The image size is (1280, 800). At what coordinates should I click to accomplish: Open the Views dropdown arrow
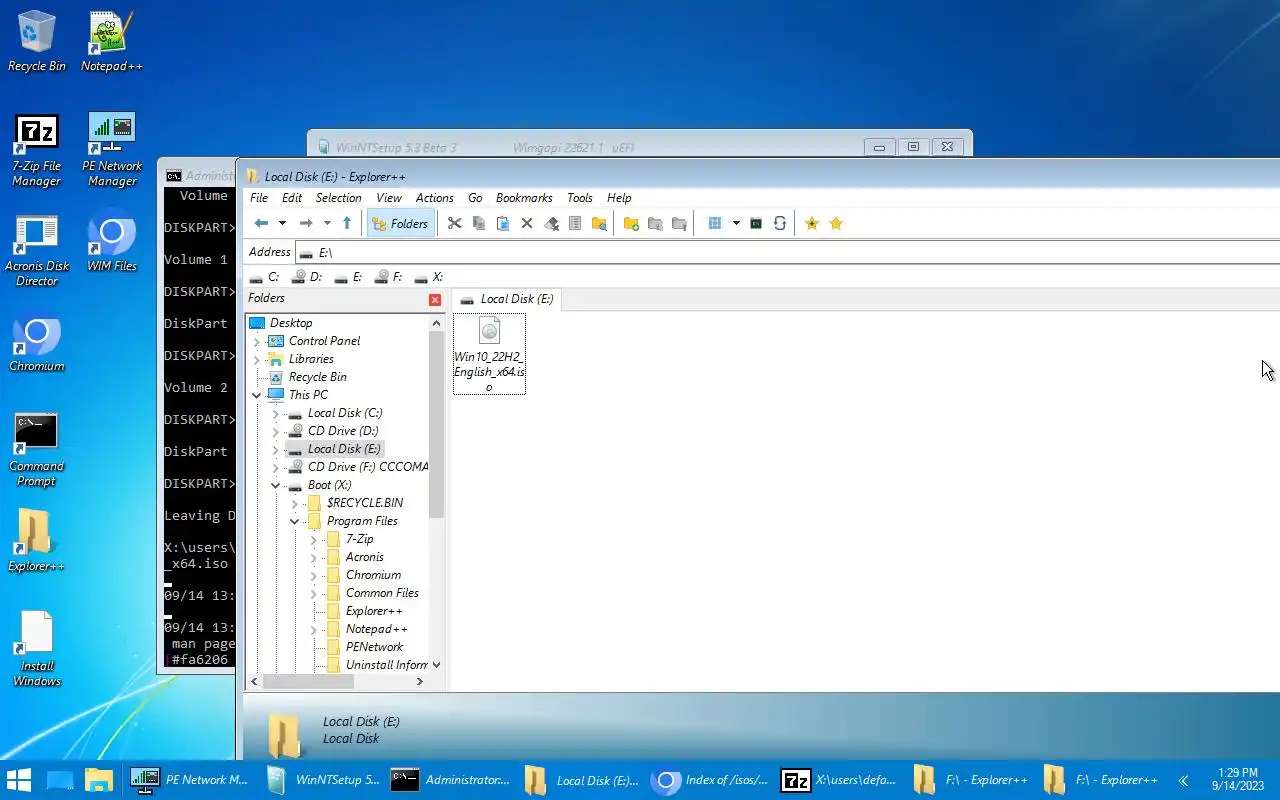736,224
